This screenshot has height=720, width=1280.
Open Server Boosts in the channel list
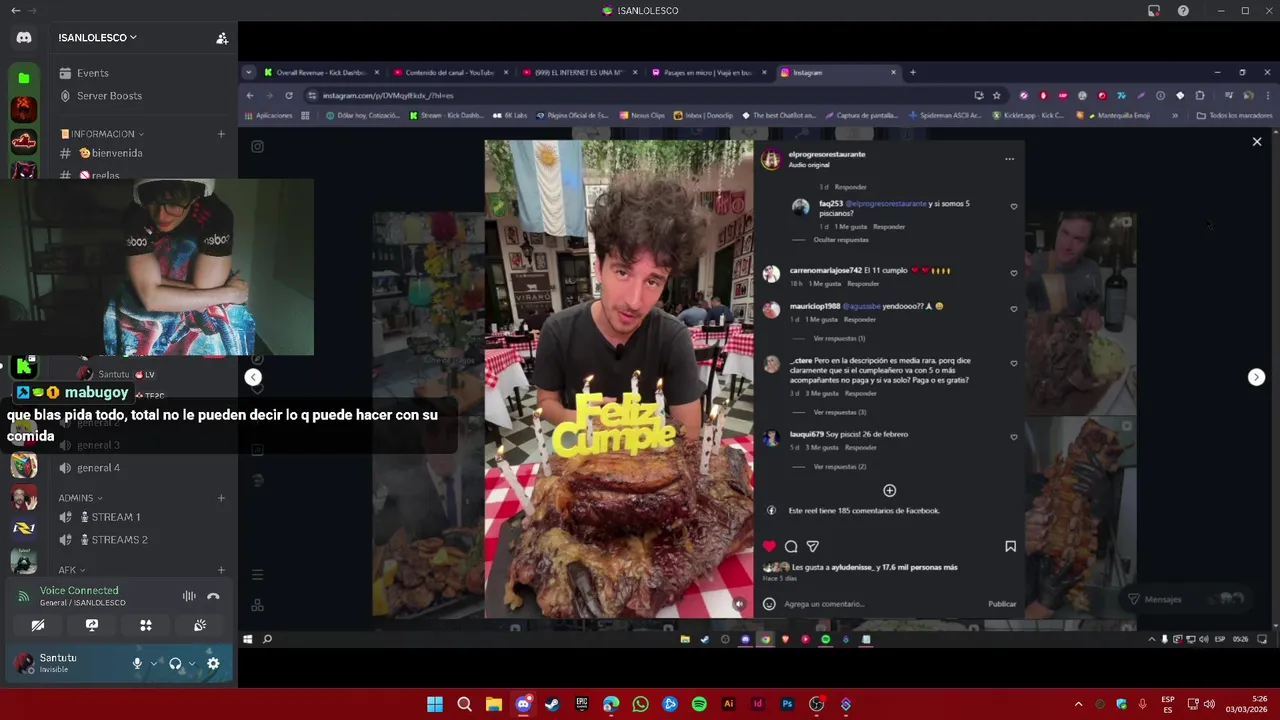pyautogui.click(x=109, y=96)
